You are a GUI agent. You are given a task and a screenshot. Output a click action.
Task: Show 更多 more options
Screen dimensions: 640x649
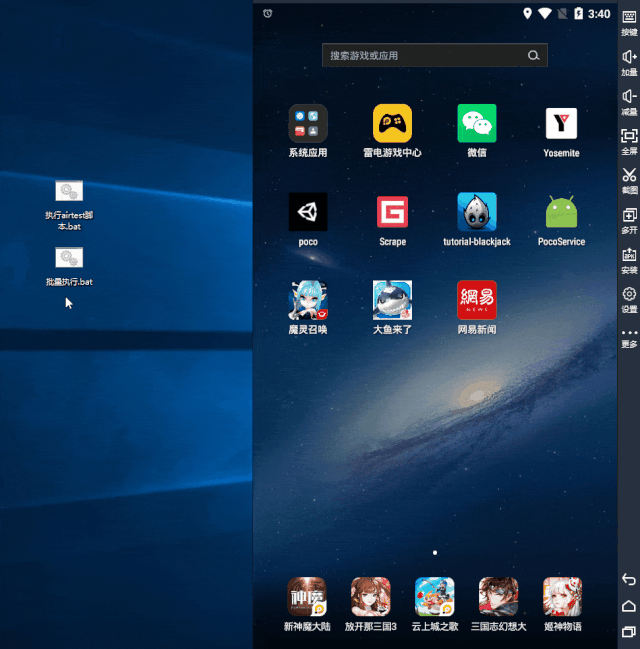tap(629, 338)
